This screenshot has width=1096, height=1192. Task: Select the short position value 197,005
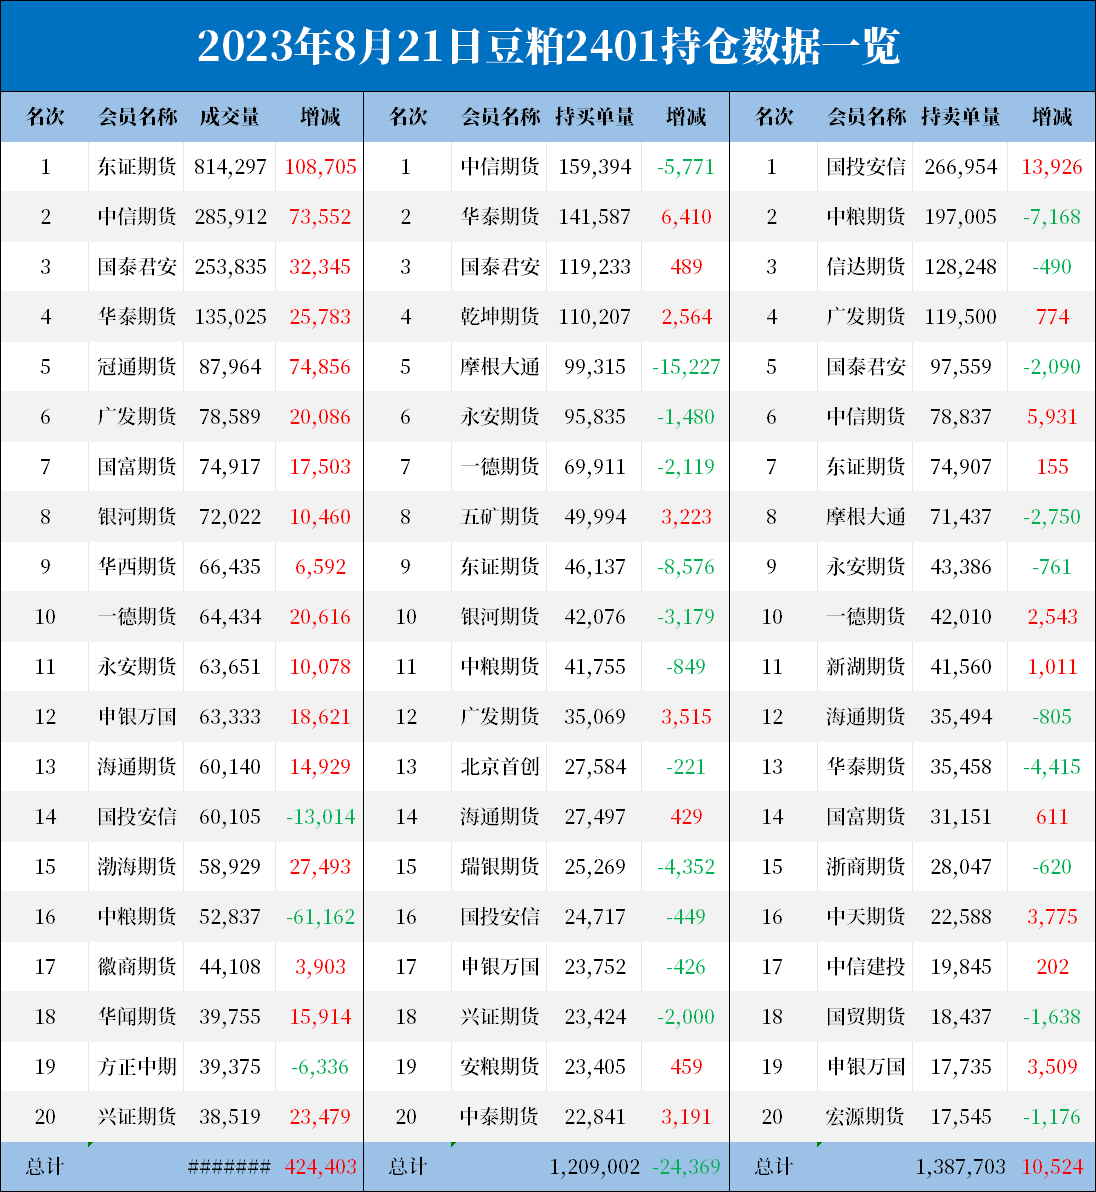(x=961, y=217)
